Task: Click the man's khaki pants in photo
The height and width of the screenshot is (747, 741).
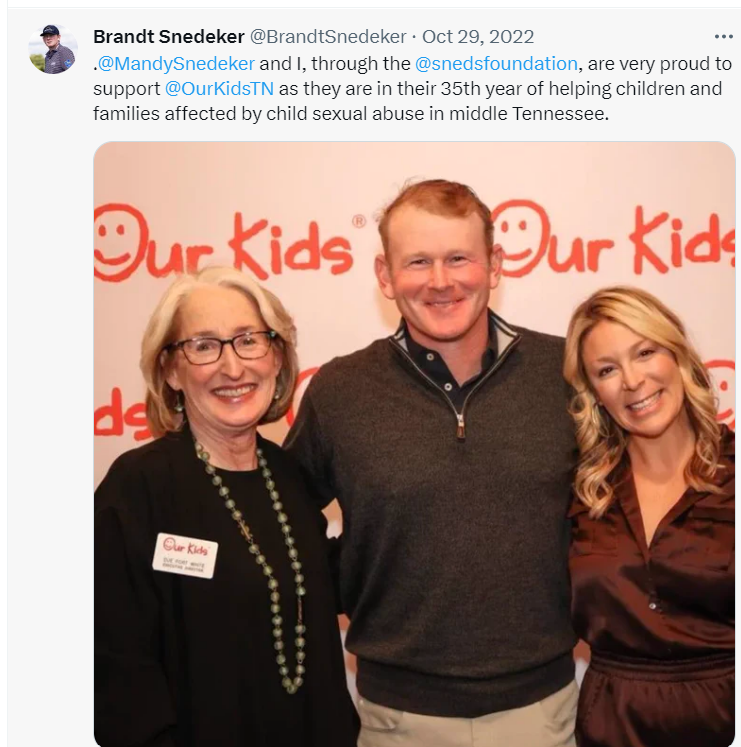Action: [x=467, y=717]
